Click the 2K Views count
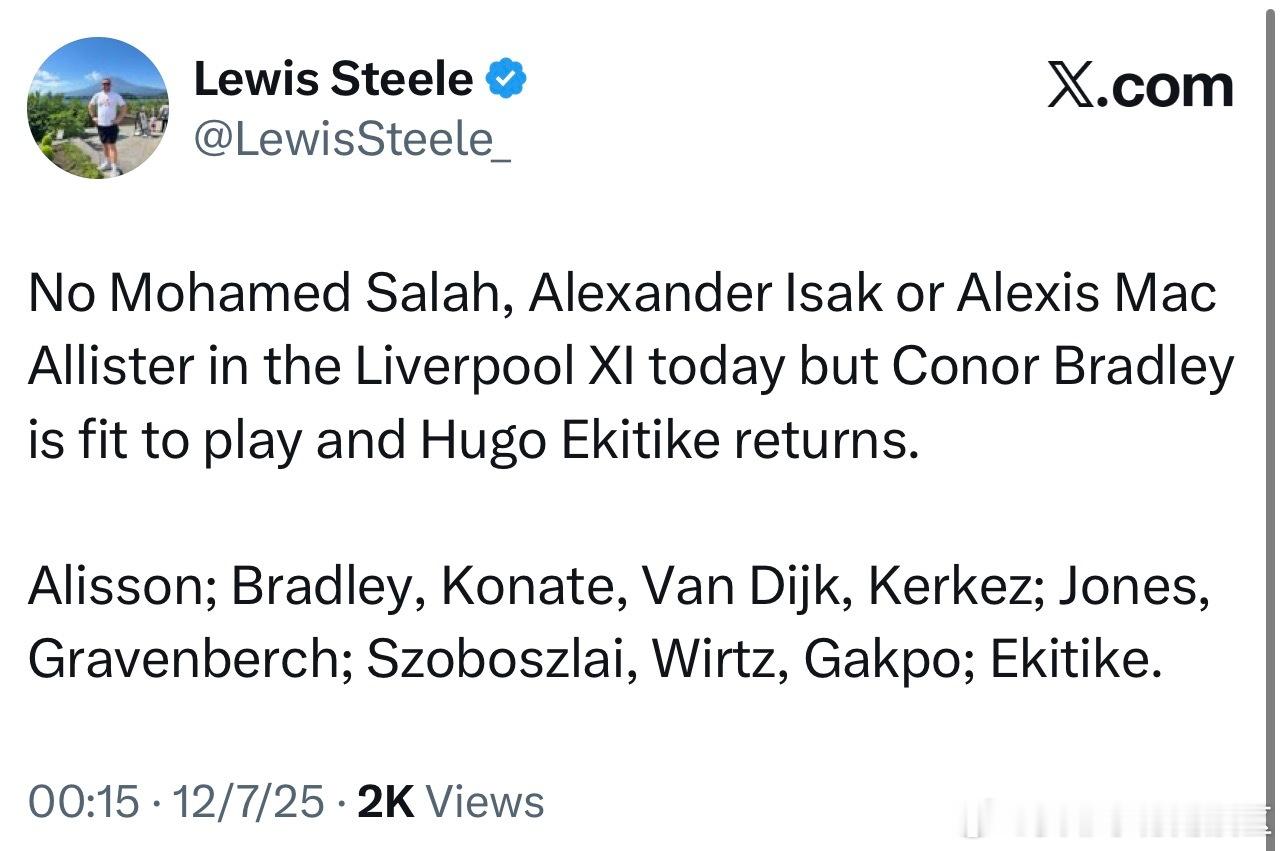Screen dimensions: 1284x851 point(450,802)
